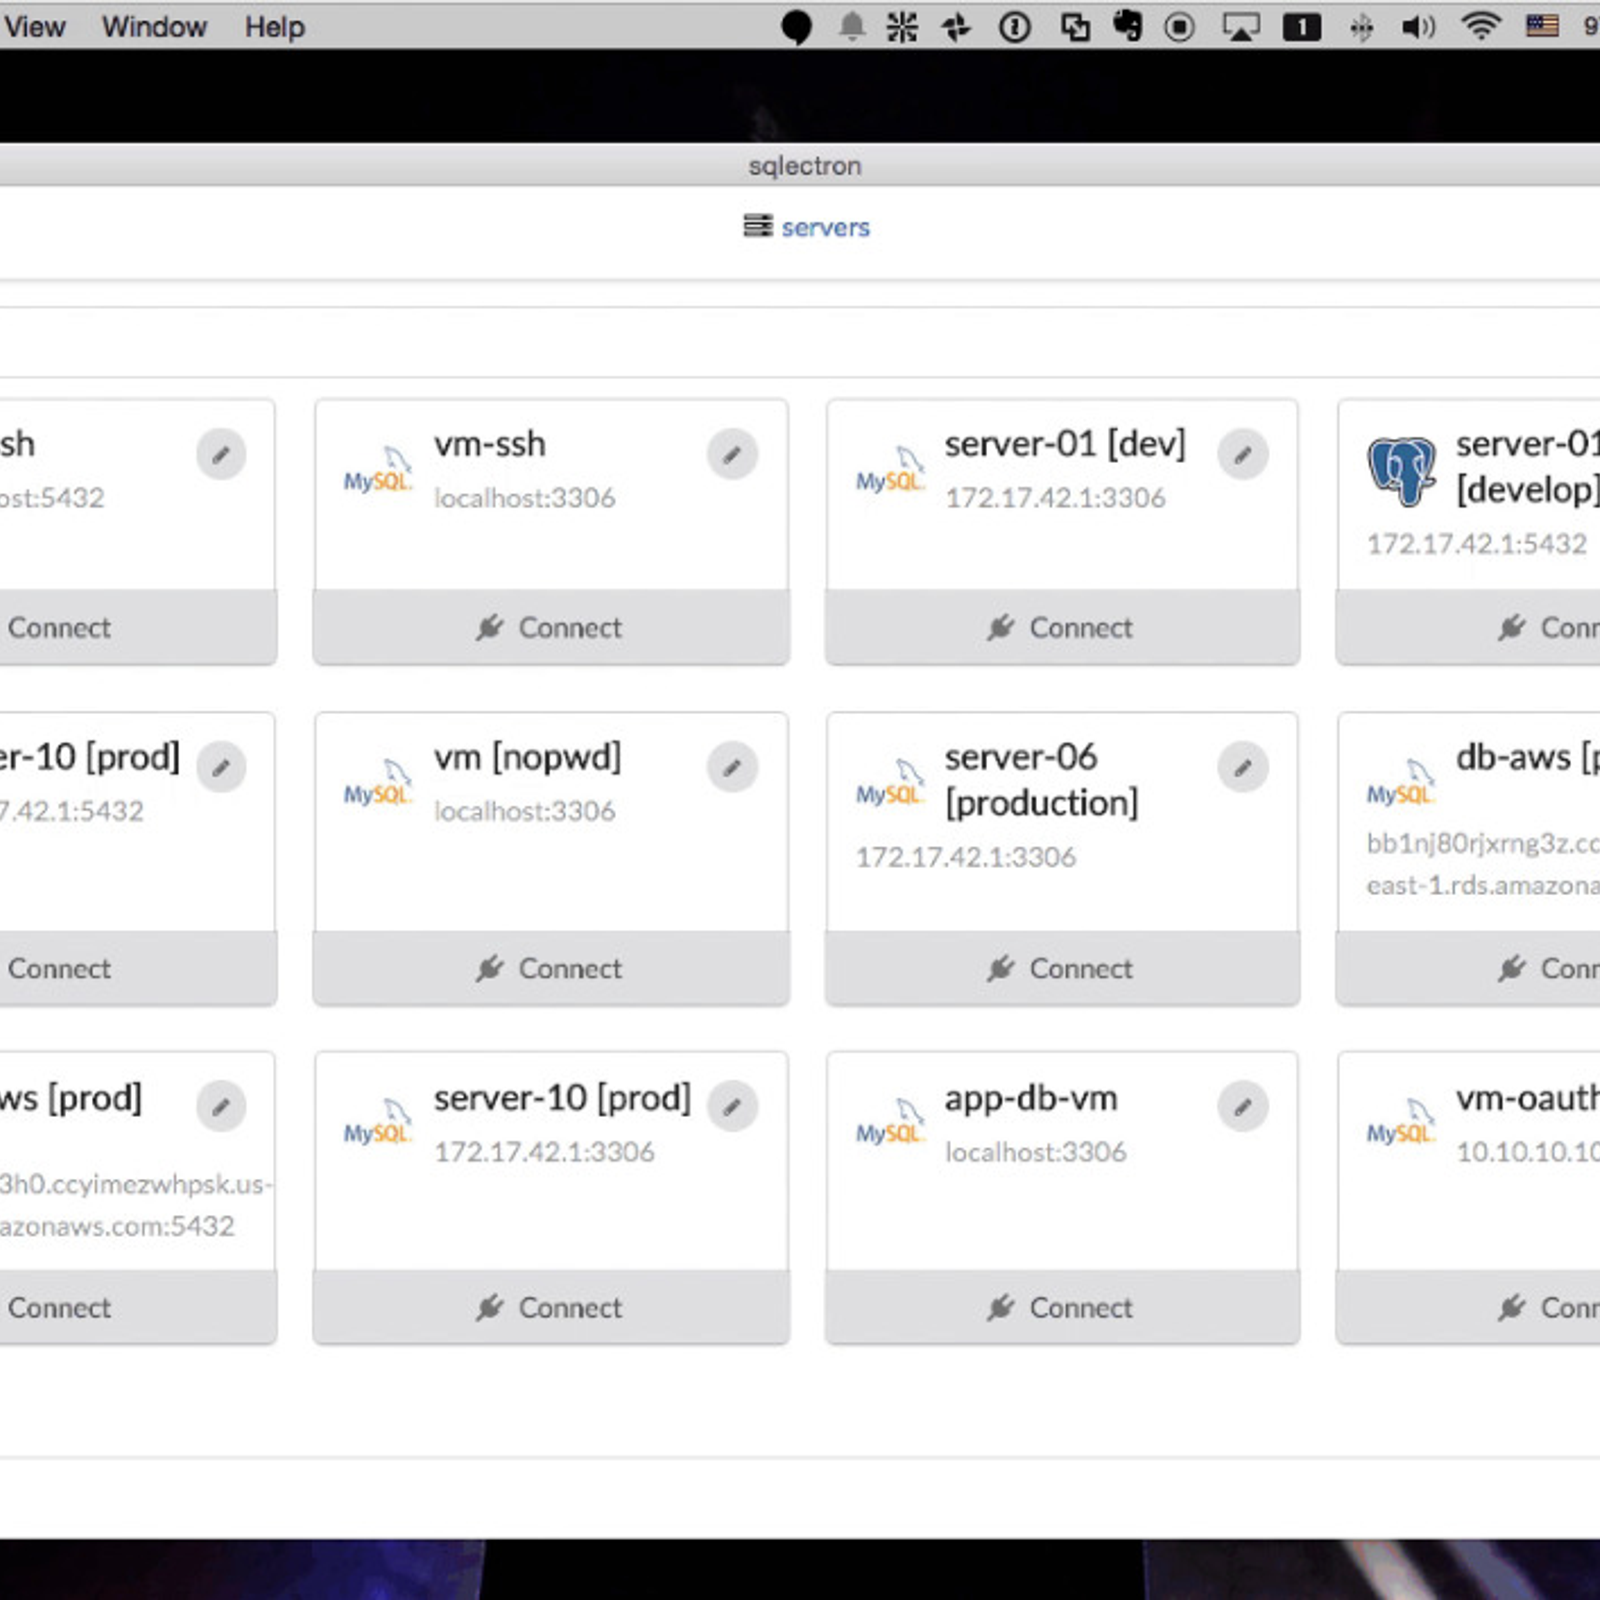Click address 172.17.42.1:3306 under server-01 [dev]
1600x1600 pixels.
pos(1055,497)
